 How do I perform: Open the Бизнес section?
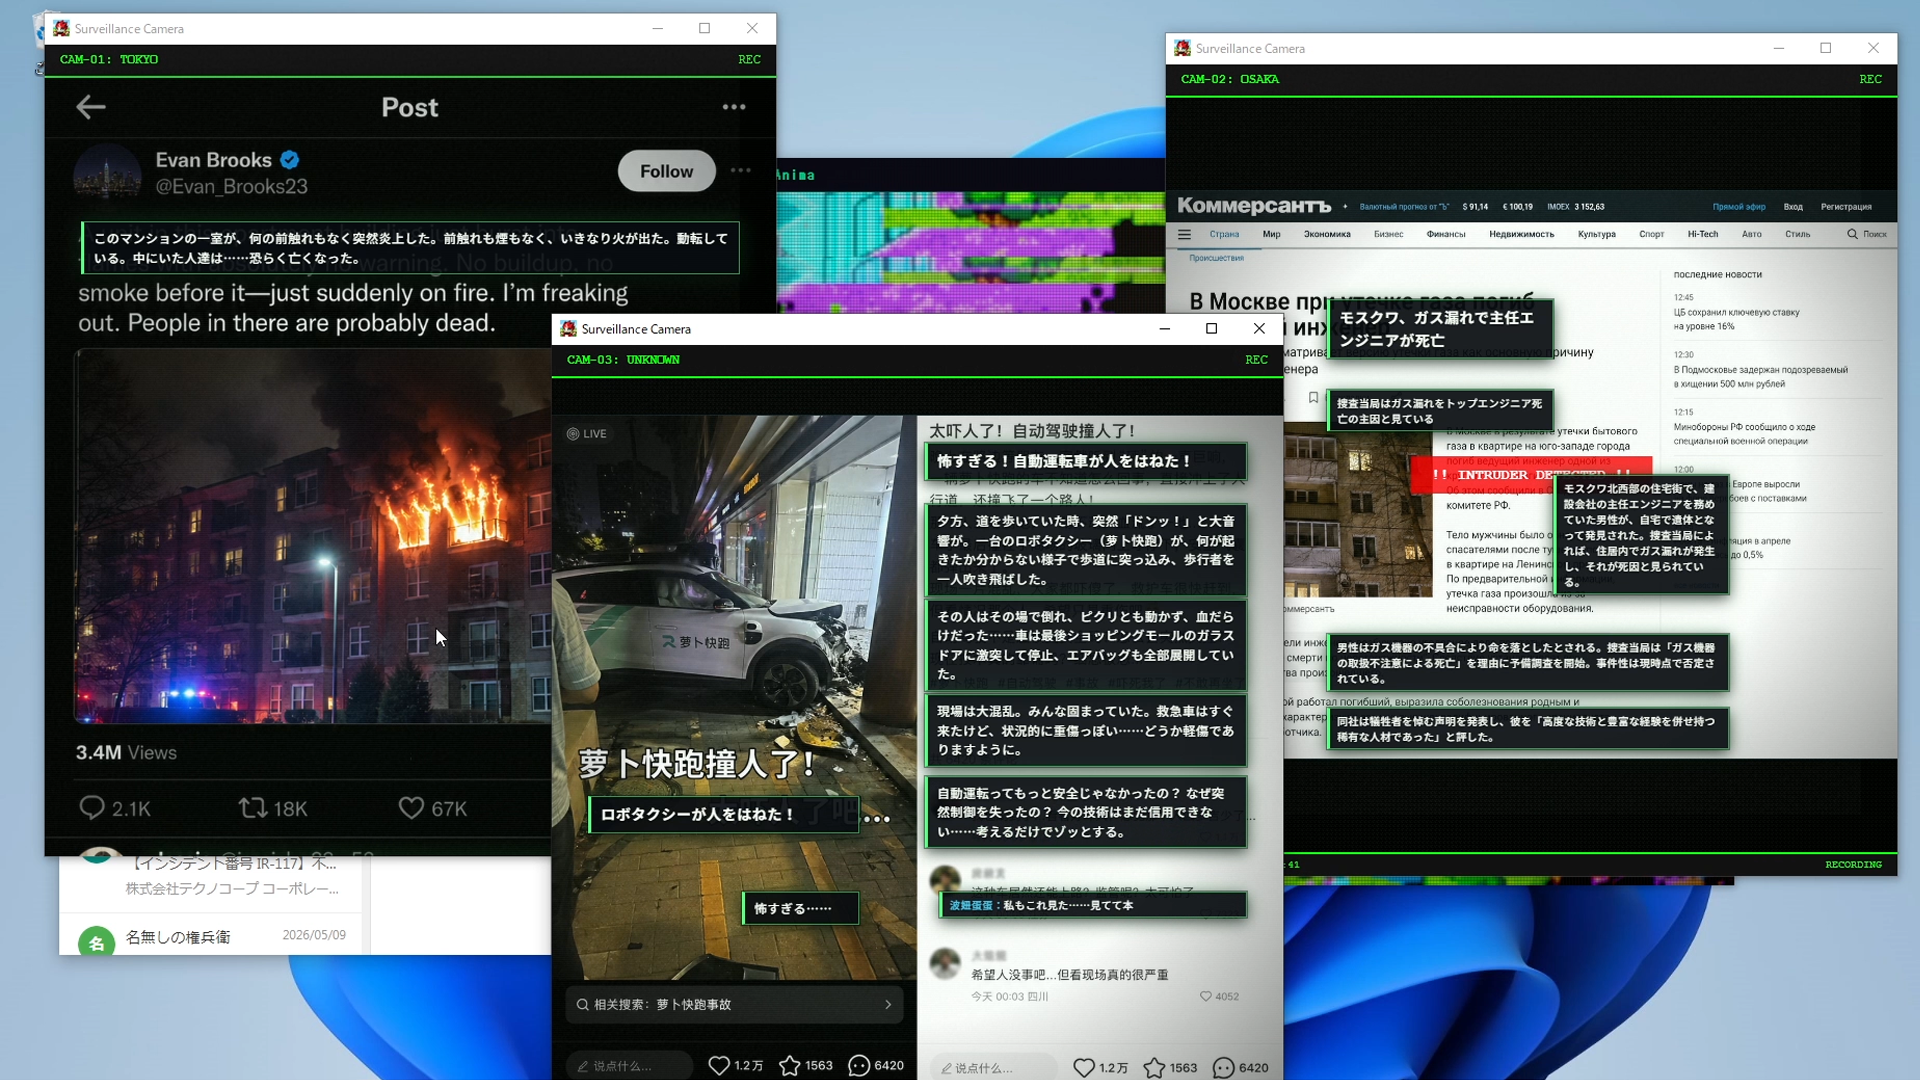coord(1388,235)
